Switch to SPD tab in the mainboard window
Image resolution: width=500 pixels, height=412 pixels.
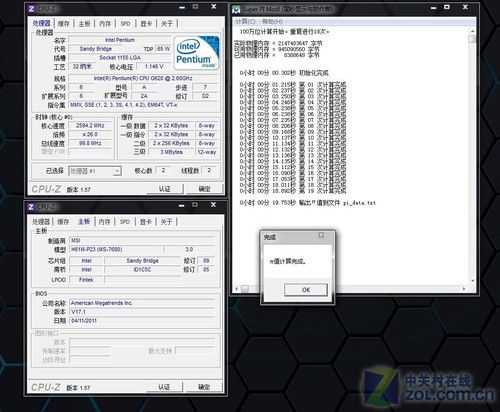(125, 222)
